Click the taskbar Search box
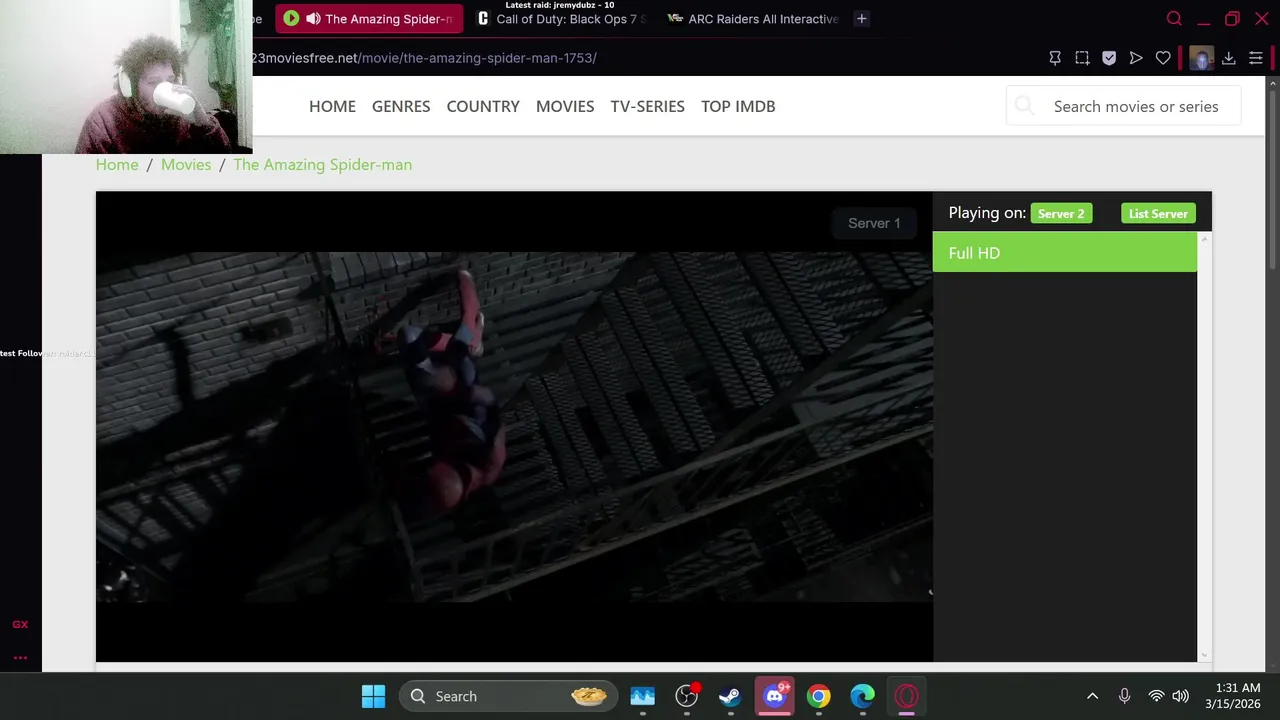The width and height of the screenshot is (1280, 720). [x=506, y=696]
